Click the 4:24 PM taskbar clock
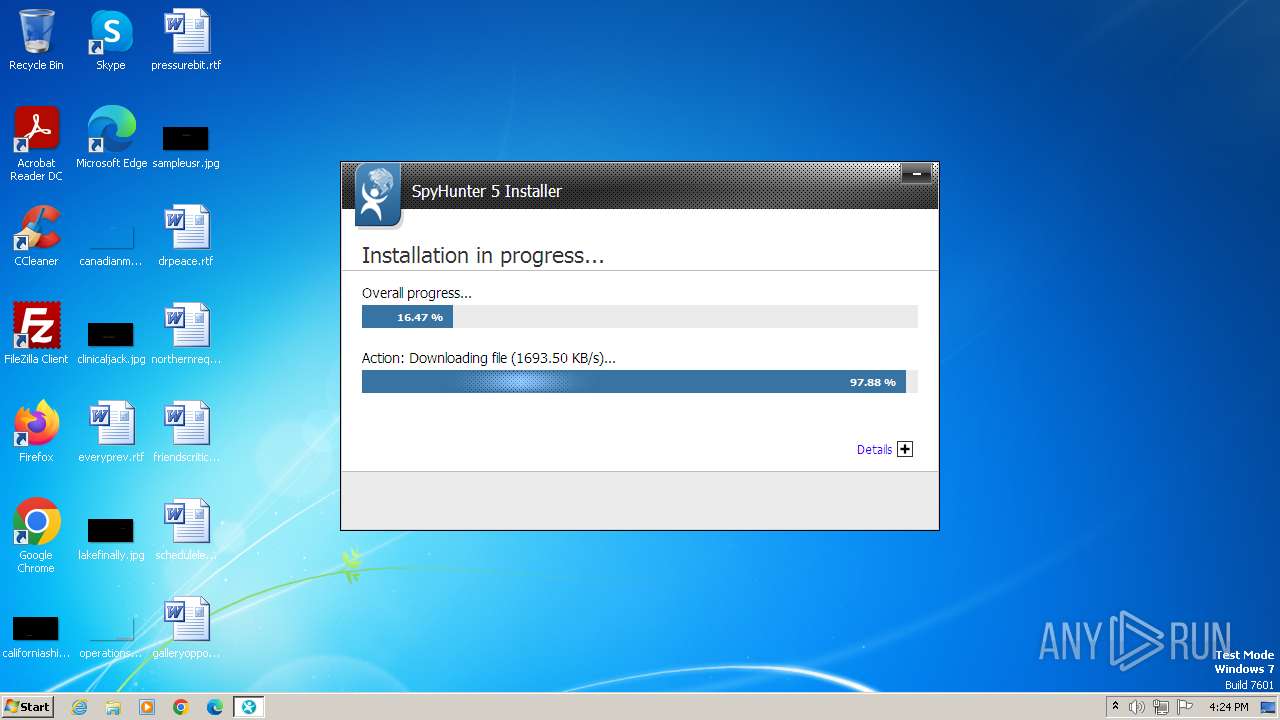The image size is (1280, 720). click(1228, 707)
